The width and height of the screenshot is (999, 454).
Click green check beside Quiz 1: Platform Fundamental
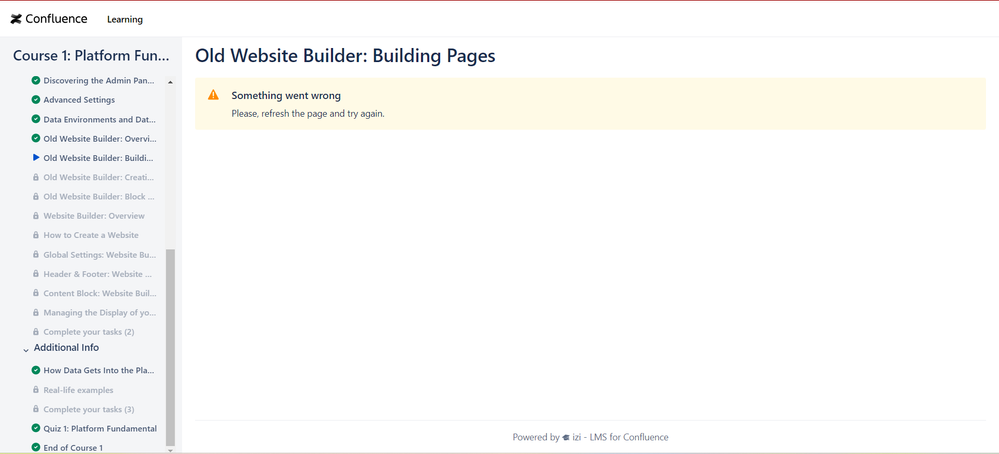[36, 428]
